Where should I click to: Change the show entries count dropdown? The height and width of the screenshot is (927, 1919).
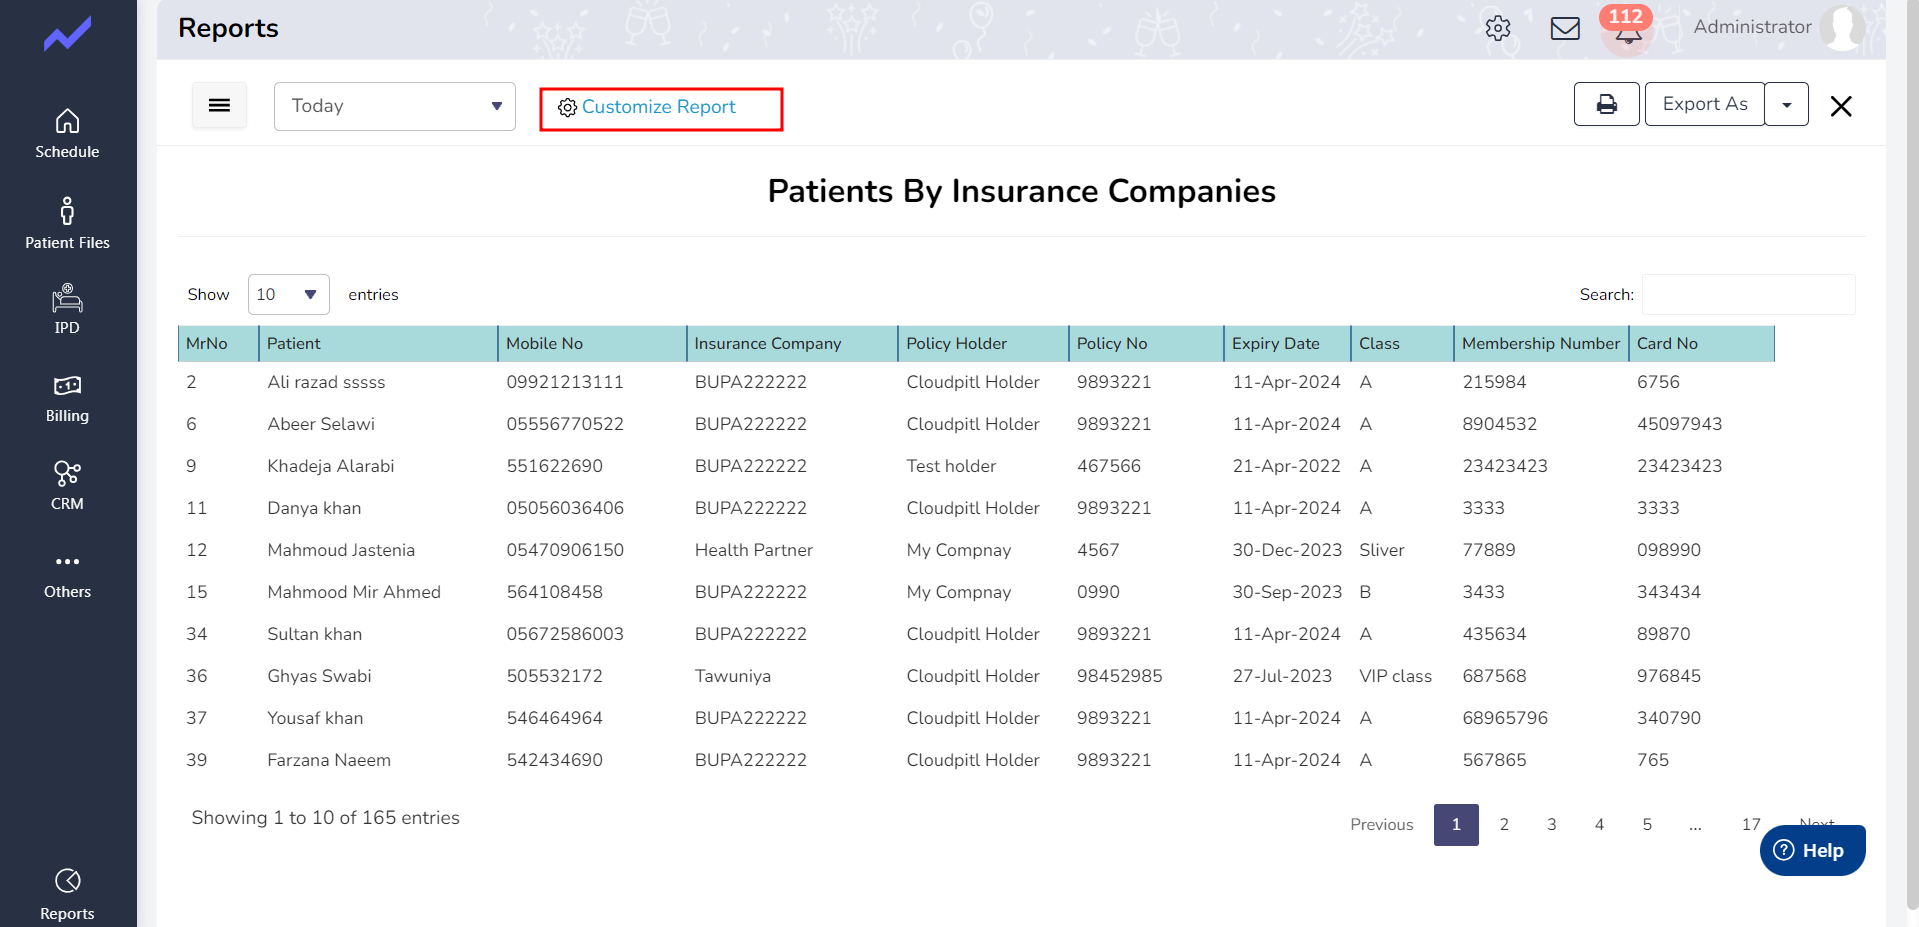pos(289,294)
